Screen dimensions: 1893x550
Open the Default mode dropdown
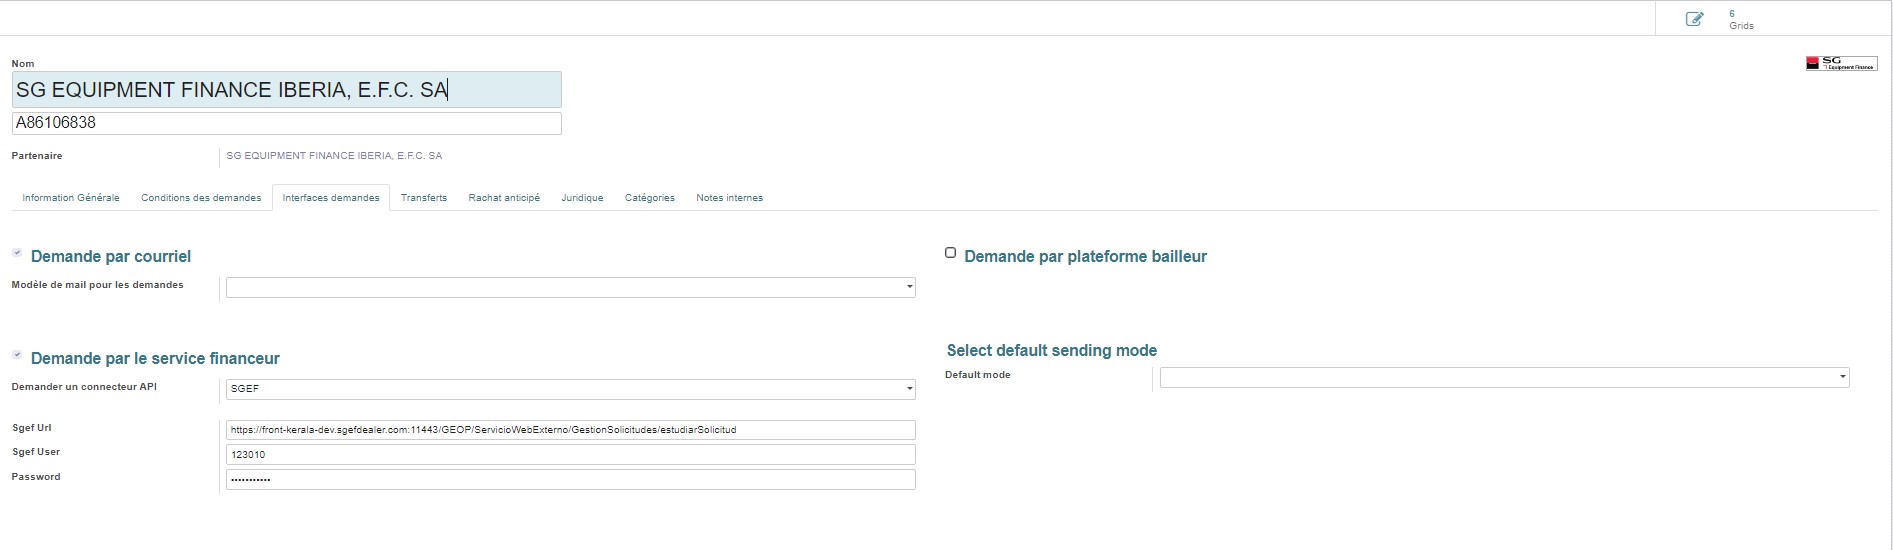(1503, 377)
